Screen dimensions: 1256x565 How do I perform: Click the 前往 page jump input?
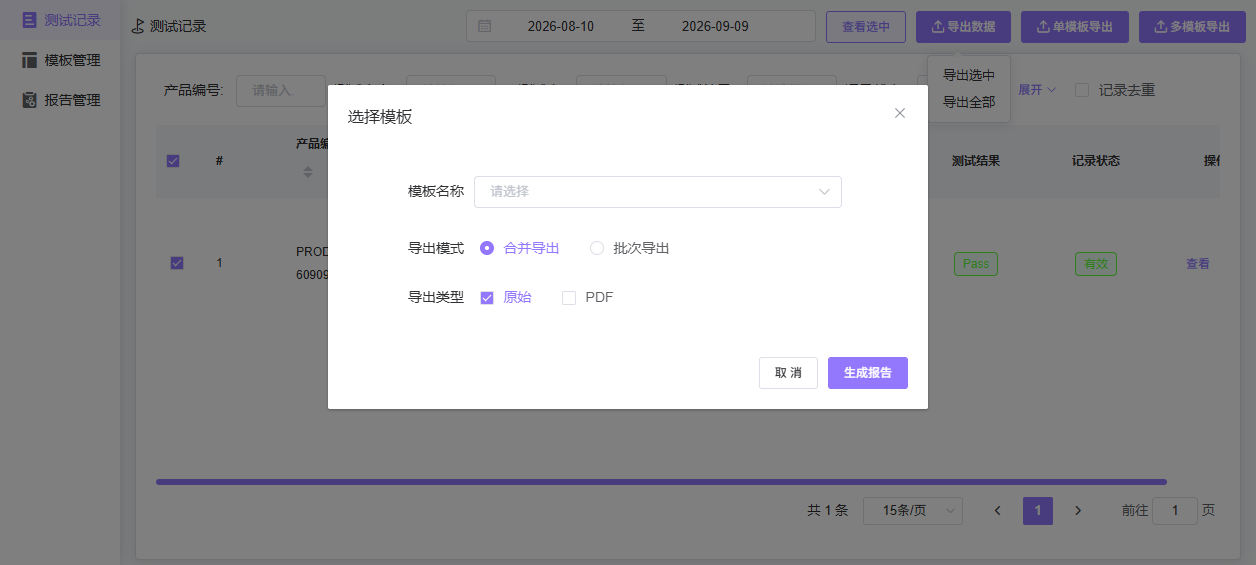(1175, 511)
